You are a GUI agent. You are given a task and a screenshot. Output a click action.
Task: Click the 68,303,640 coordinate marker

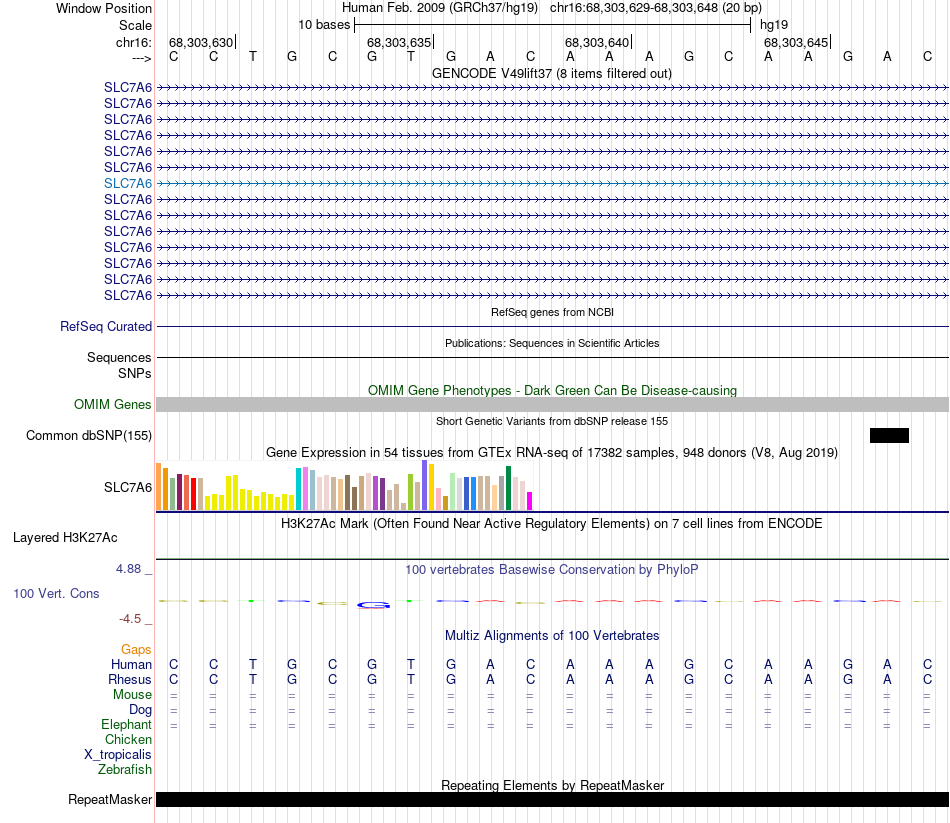coord(597,42)
